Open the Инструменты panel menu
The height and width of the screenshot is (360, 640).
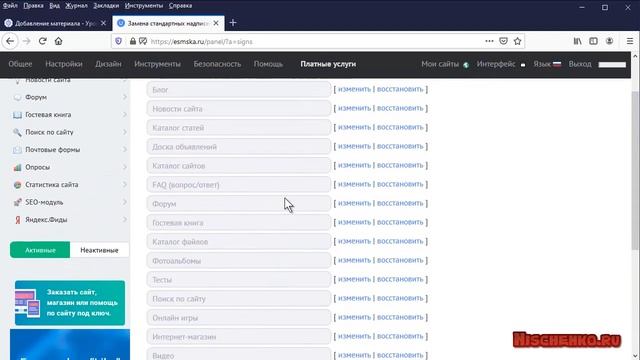[x=157, y=64]
